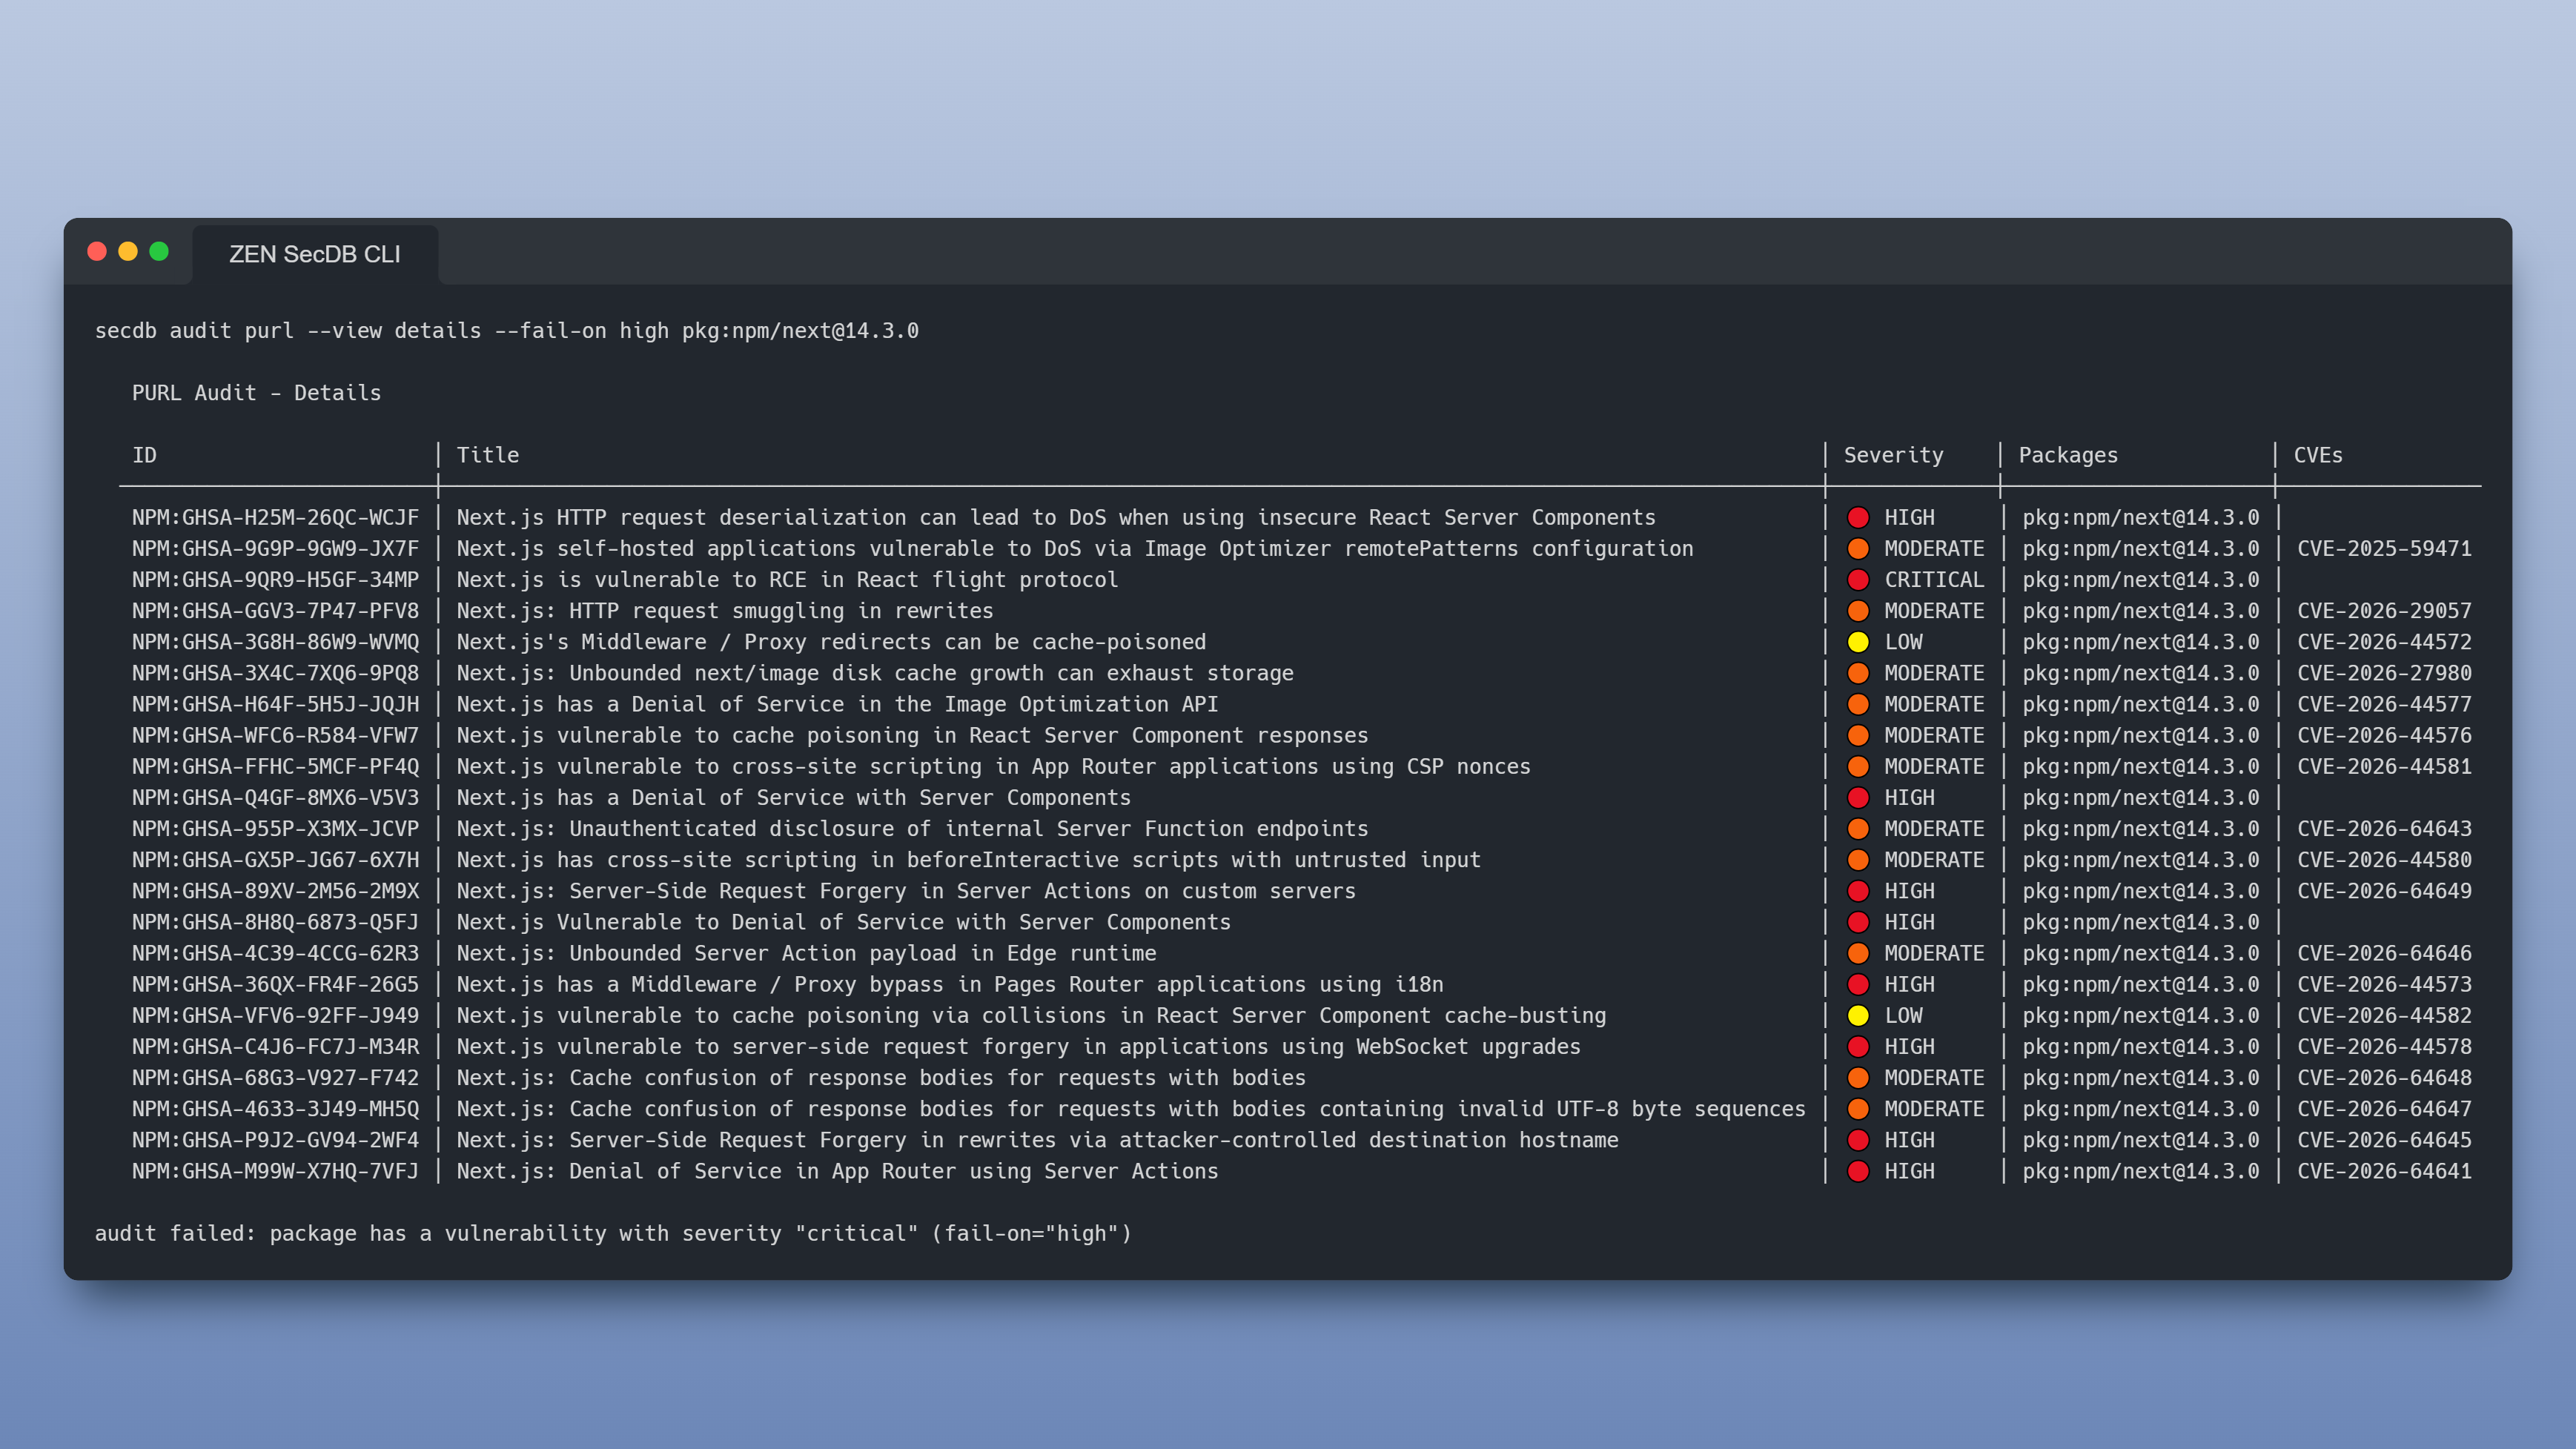Click CVE-2026-44572
Viewport: 2576px width, 1449px height.
tap(2384, 641)
